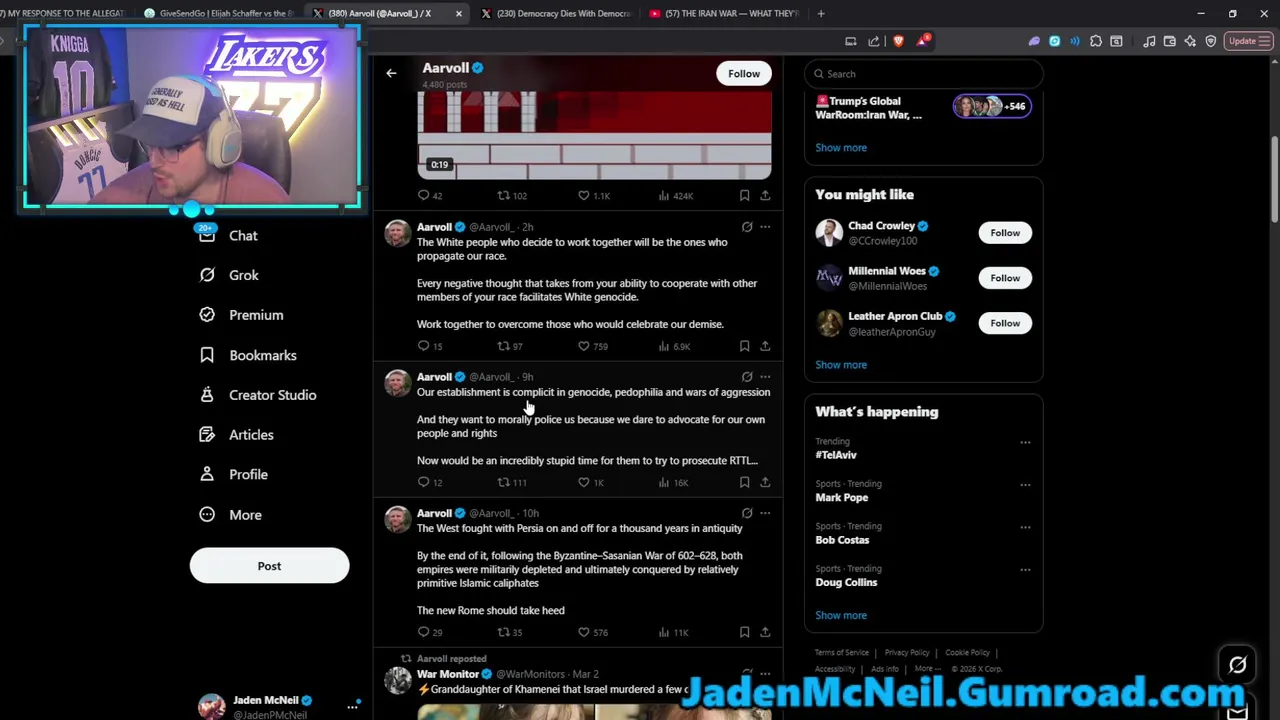Open the Brave Rewards triangle icon

(922, 41)
